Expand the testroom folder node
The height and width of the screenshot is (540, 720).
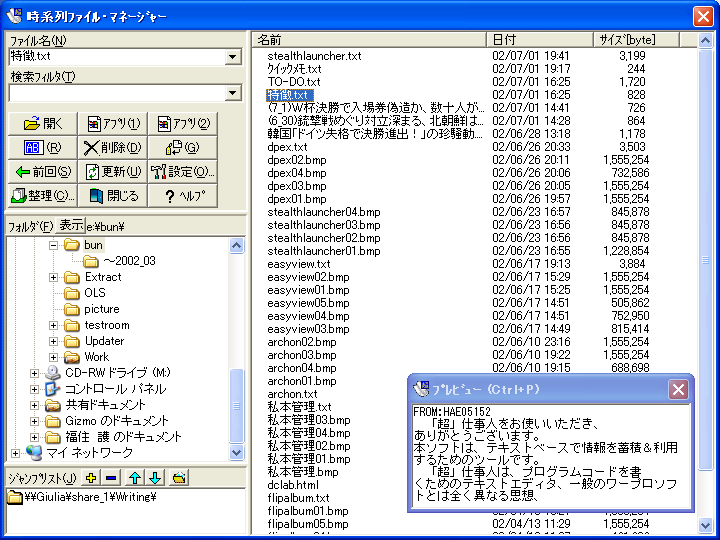pos(53,326)
